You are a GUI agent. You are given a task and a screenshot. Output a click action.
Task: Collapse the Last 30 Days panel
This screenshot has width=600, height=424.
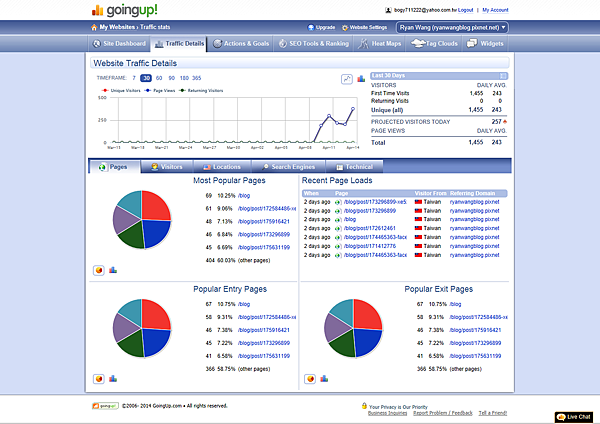point(503,76)
